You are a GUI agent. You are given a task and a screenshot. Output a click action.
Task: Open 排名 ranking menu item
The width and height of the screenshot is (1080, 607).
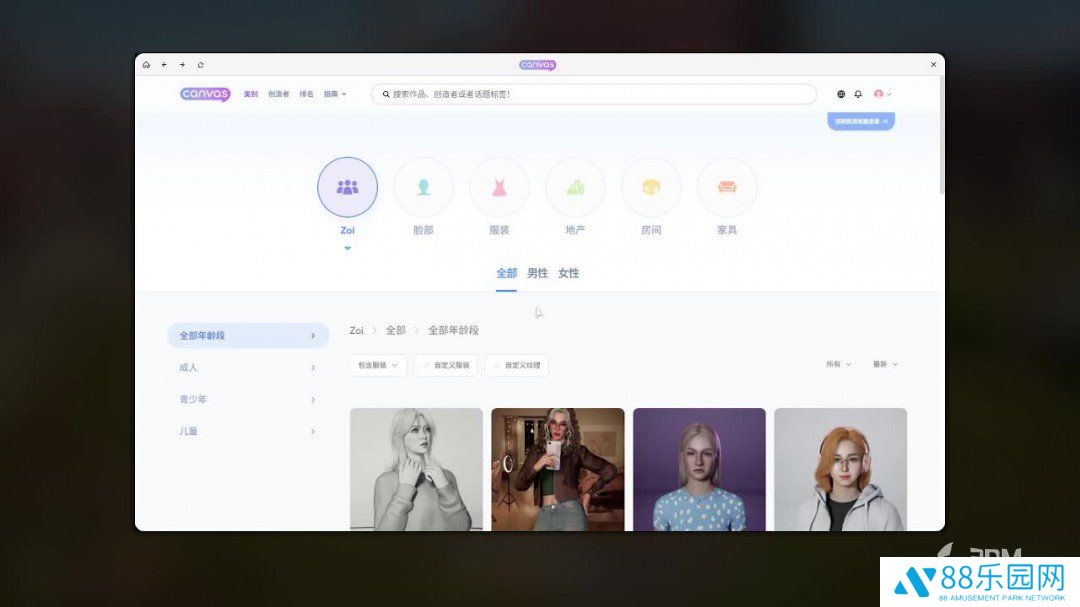(307, 94)
